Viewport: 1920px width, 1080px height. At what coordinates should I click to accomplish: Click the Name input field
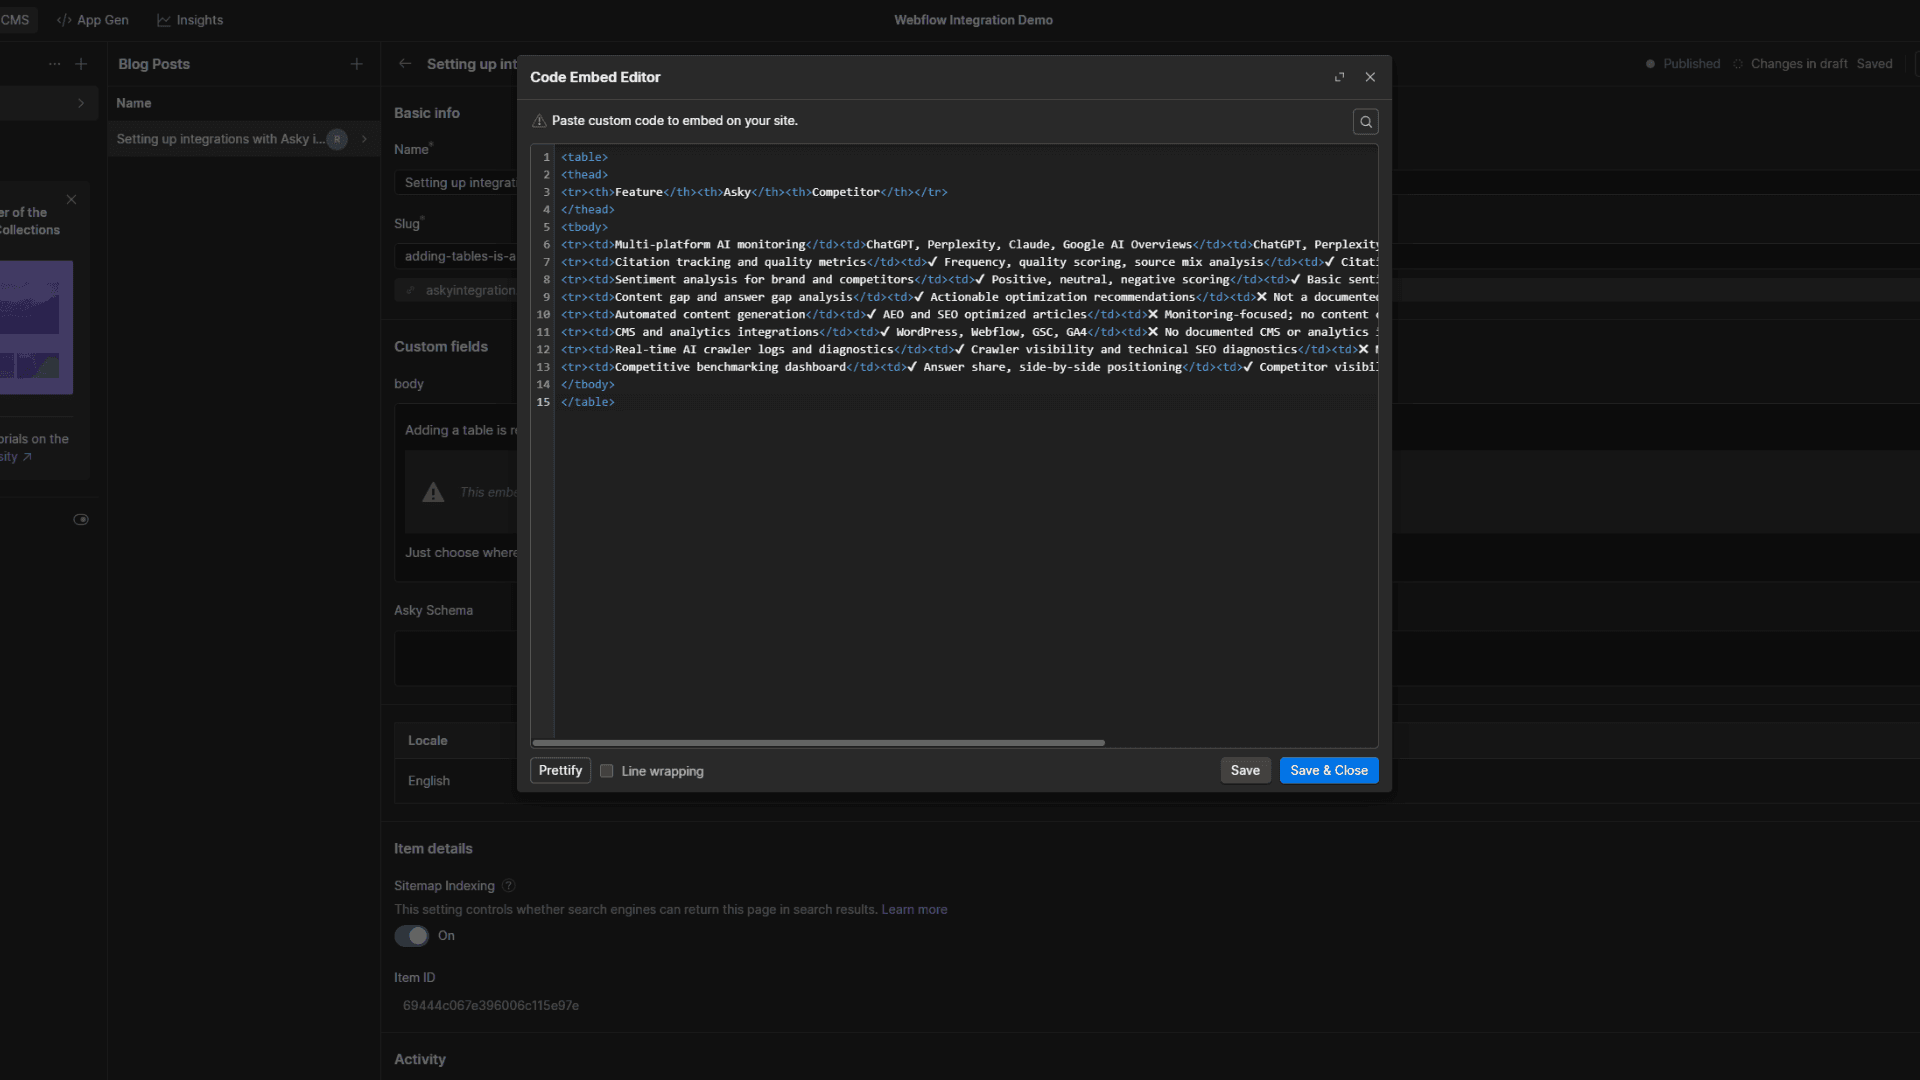(456, 183)
